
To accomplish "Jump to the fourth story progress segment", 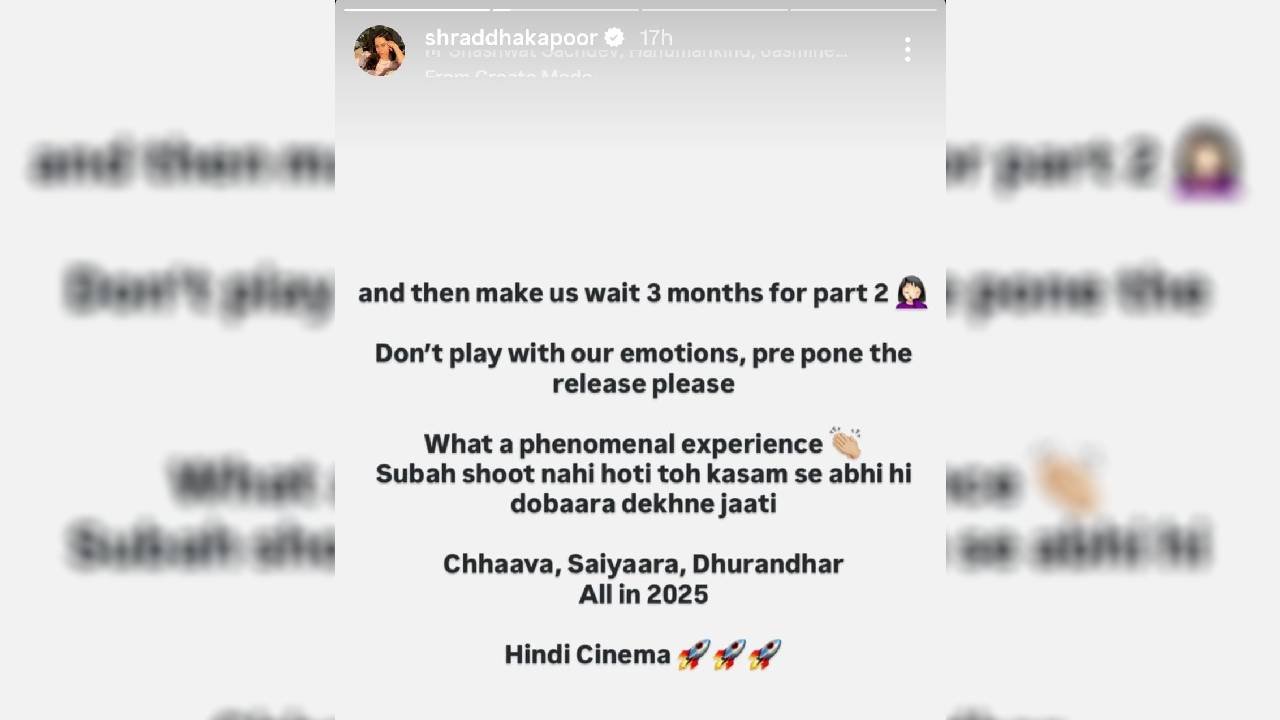I will pyautogui.click(x=864, y=10).
